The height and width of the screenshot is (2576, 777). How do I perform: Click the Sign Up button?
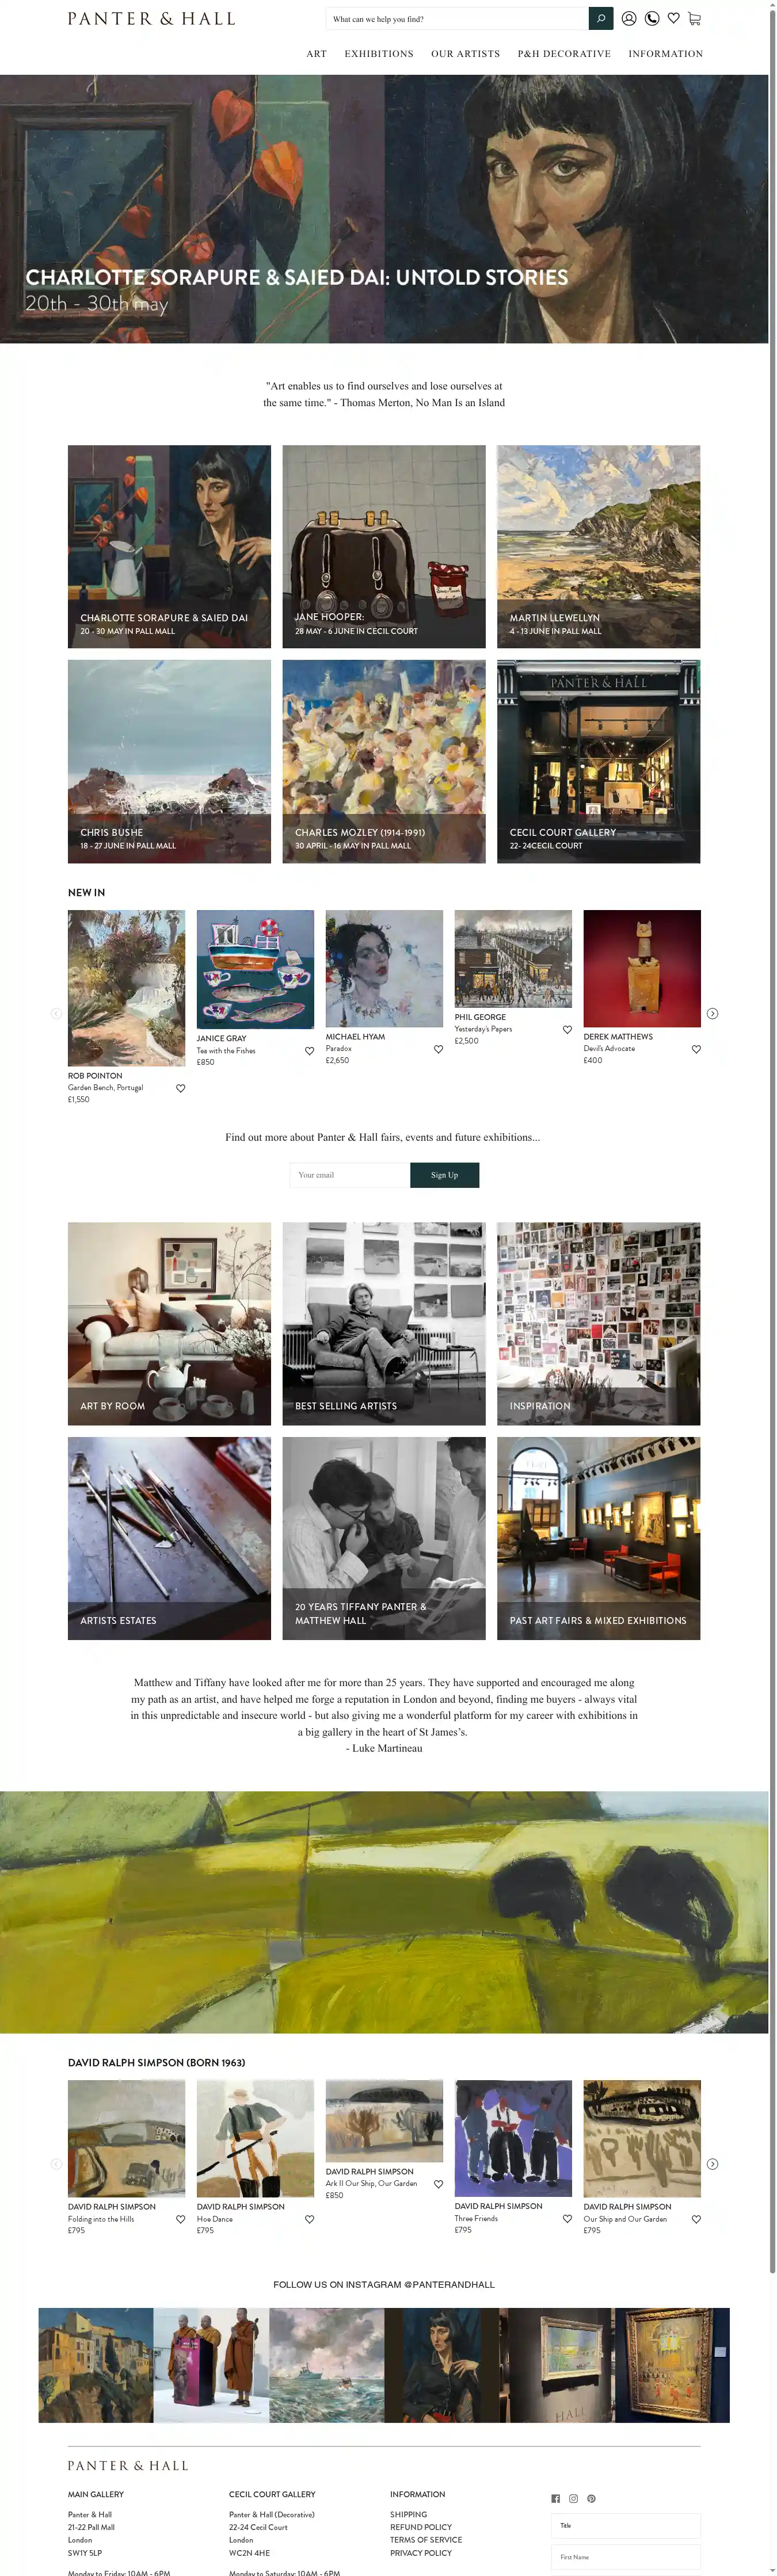(444, 1175)
